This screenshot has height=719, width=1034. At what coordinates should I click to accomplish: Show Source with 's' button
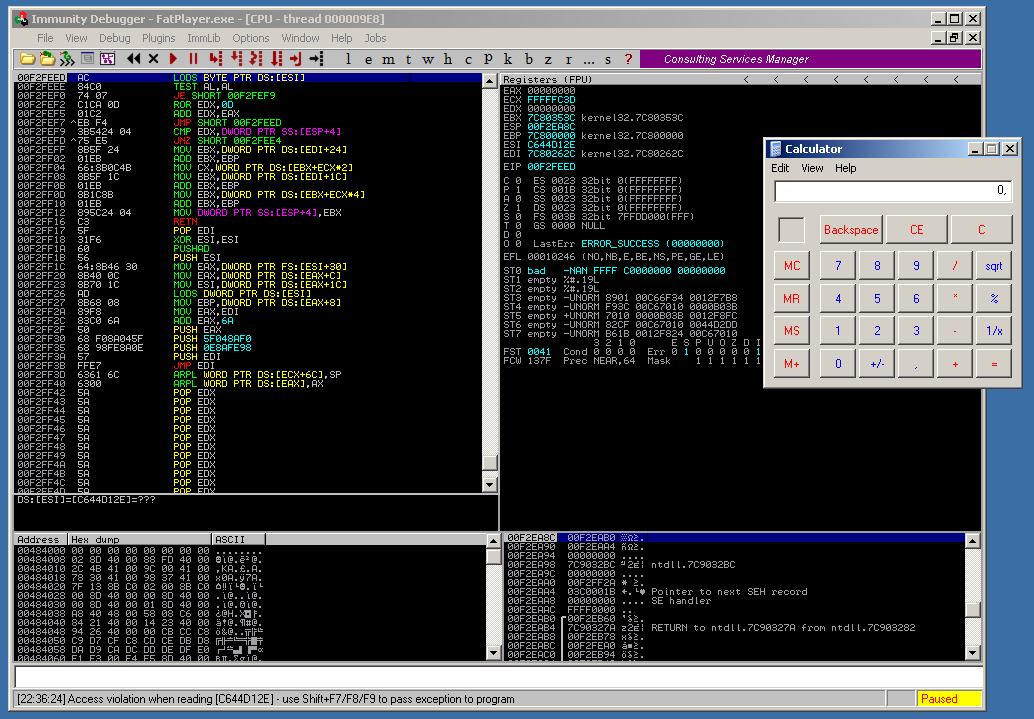(608, 59)
